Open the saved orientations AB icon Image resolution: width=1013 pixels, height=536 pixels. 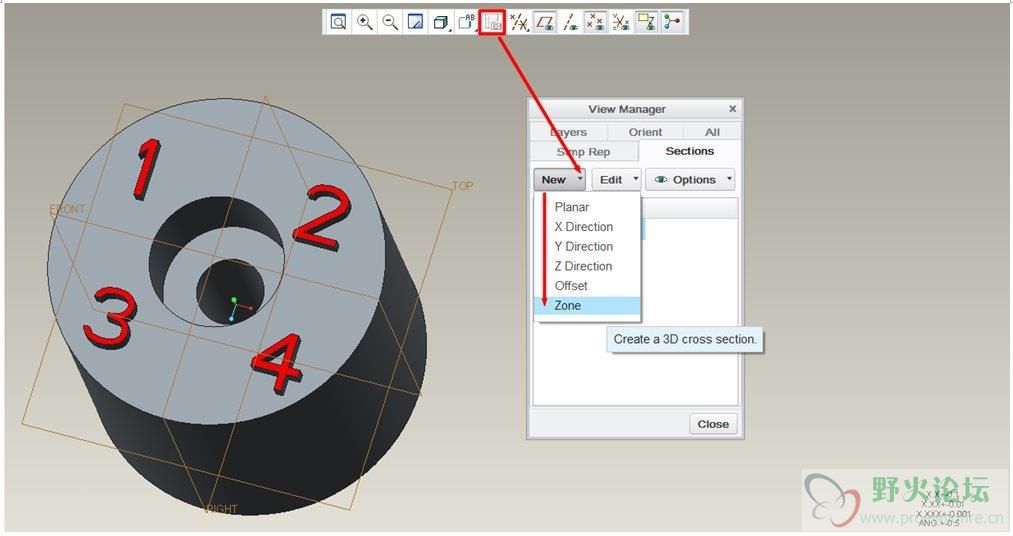click(466, 22)
